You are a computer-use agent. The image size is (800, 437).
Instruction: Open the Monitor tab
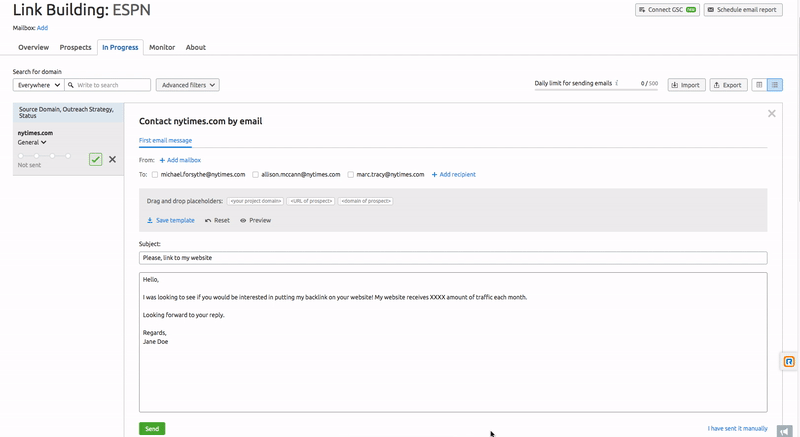(x=162, y=47)
